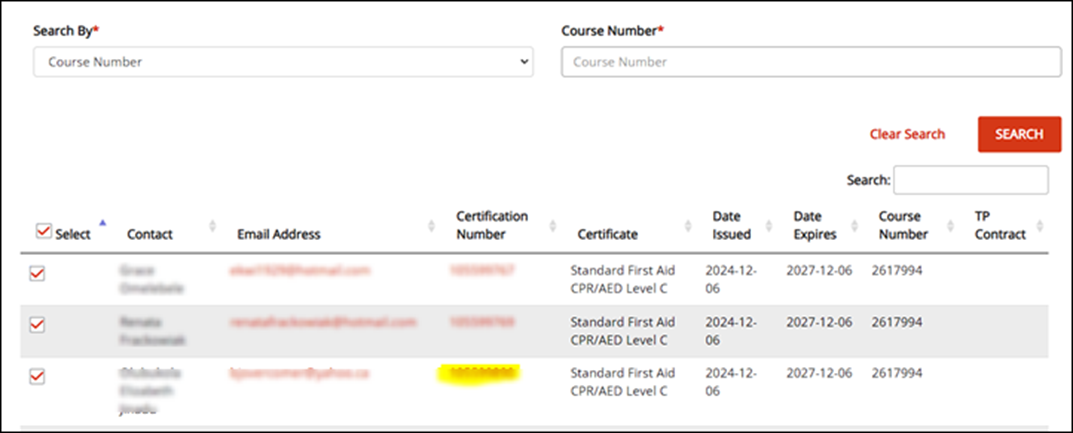Sort table by TP Contract column

[x=1040, y=226]
